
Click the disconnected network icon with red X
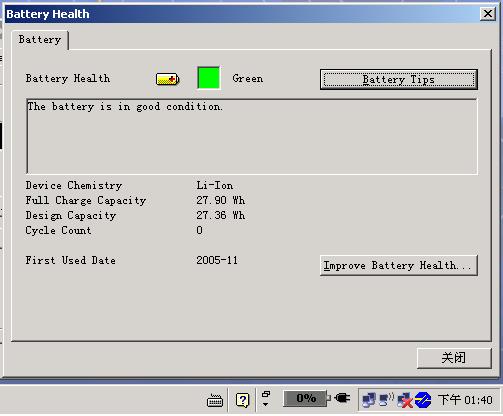pyautogui.click(x=404, y=400)
